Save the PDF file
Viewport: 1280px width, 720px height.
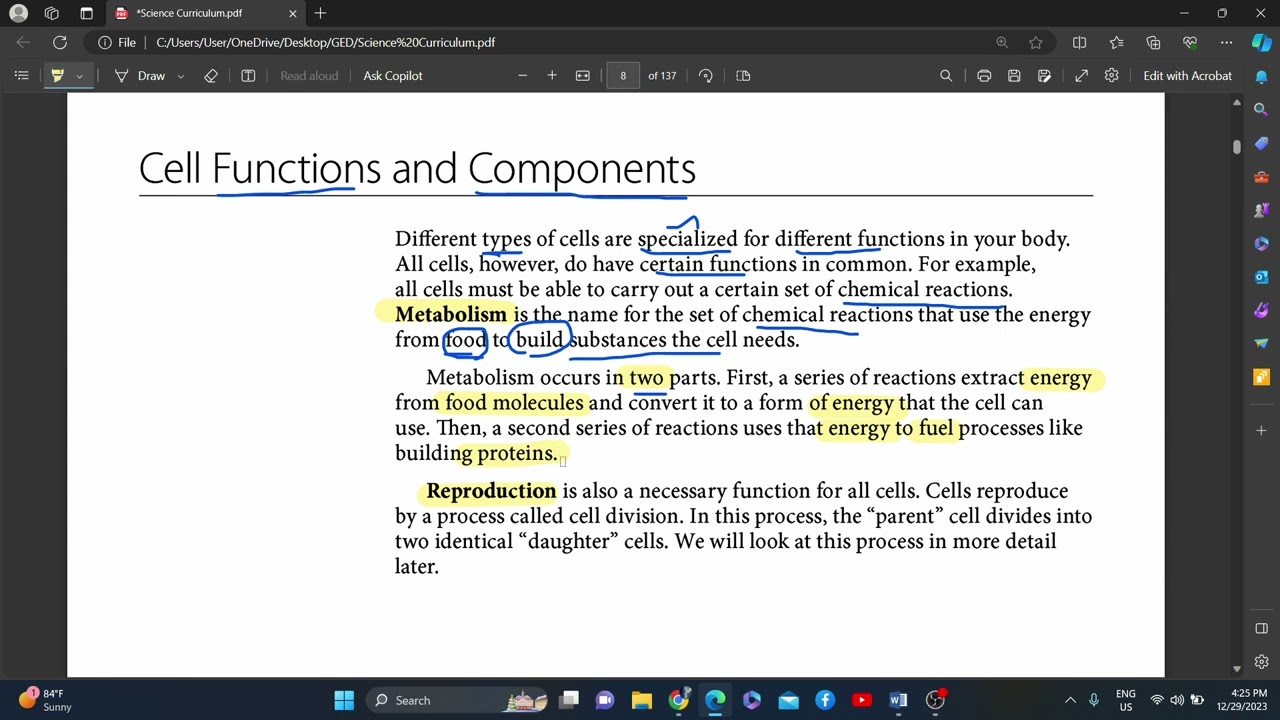click(1014, 76)
